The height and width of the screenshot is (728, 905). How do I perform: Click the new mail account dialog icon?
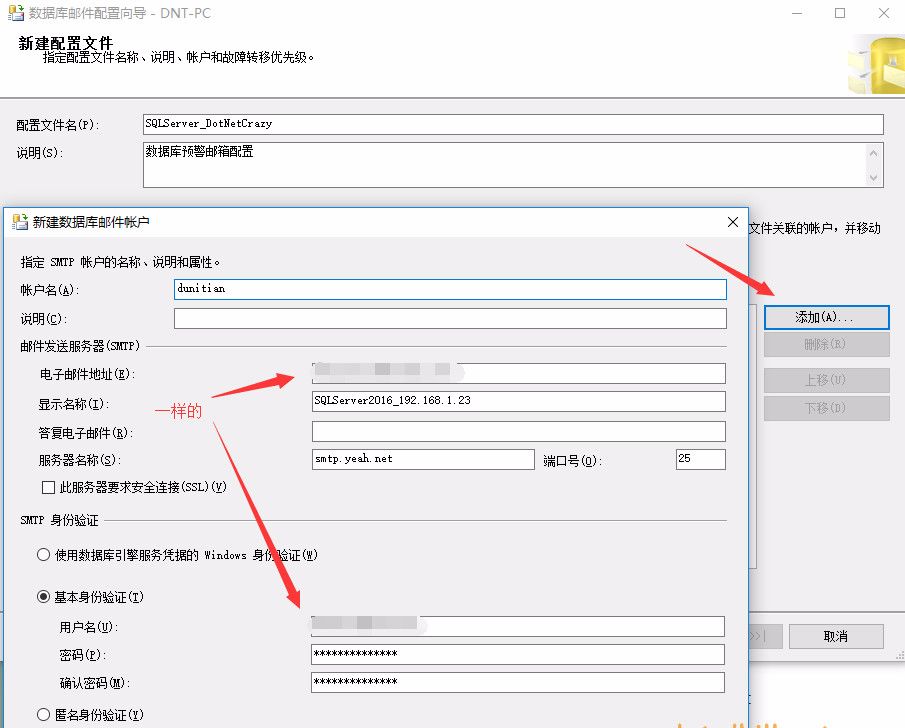click(20, 222)
